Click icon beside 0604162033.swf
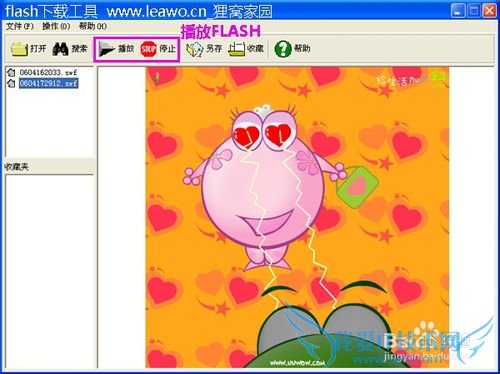 [x=11, y=72]
